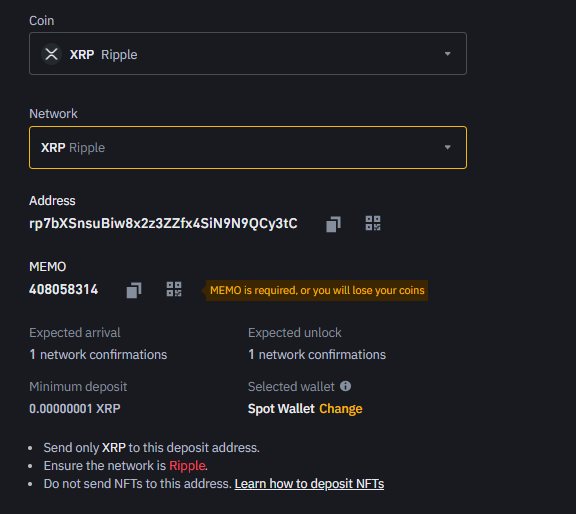Copy the XRP deposit address
576x514 pixels.
pyautogui.click(x=333, y=224)
